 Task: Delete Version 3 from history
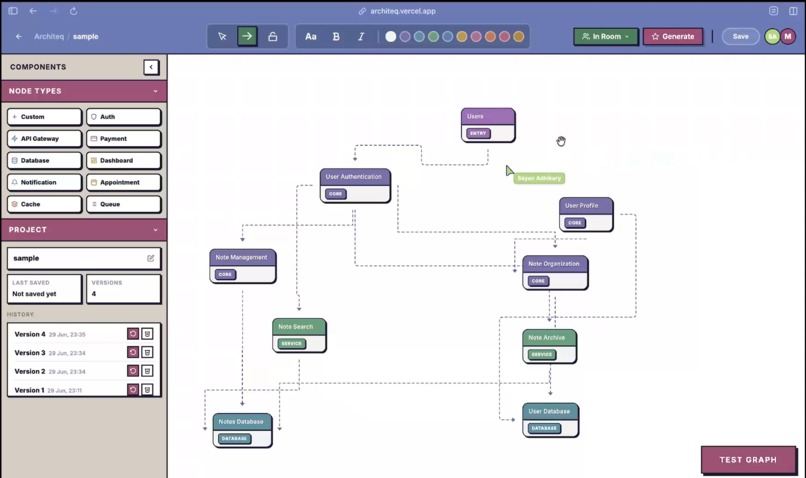[147, 353]
